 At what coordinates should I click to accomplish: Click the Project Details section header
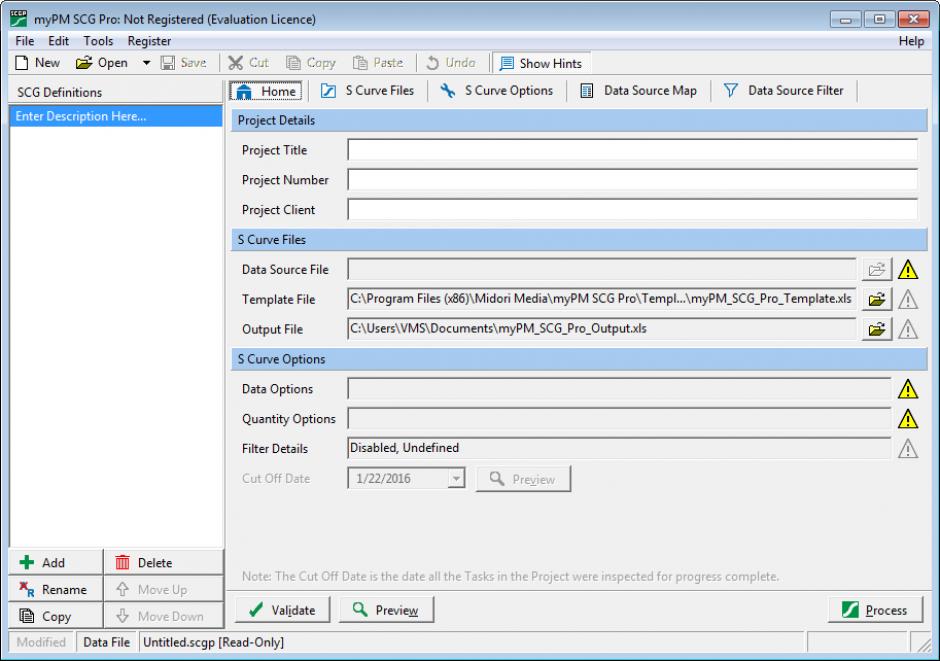click(x=579, y=120)
